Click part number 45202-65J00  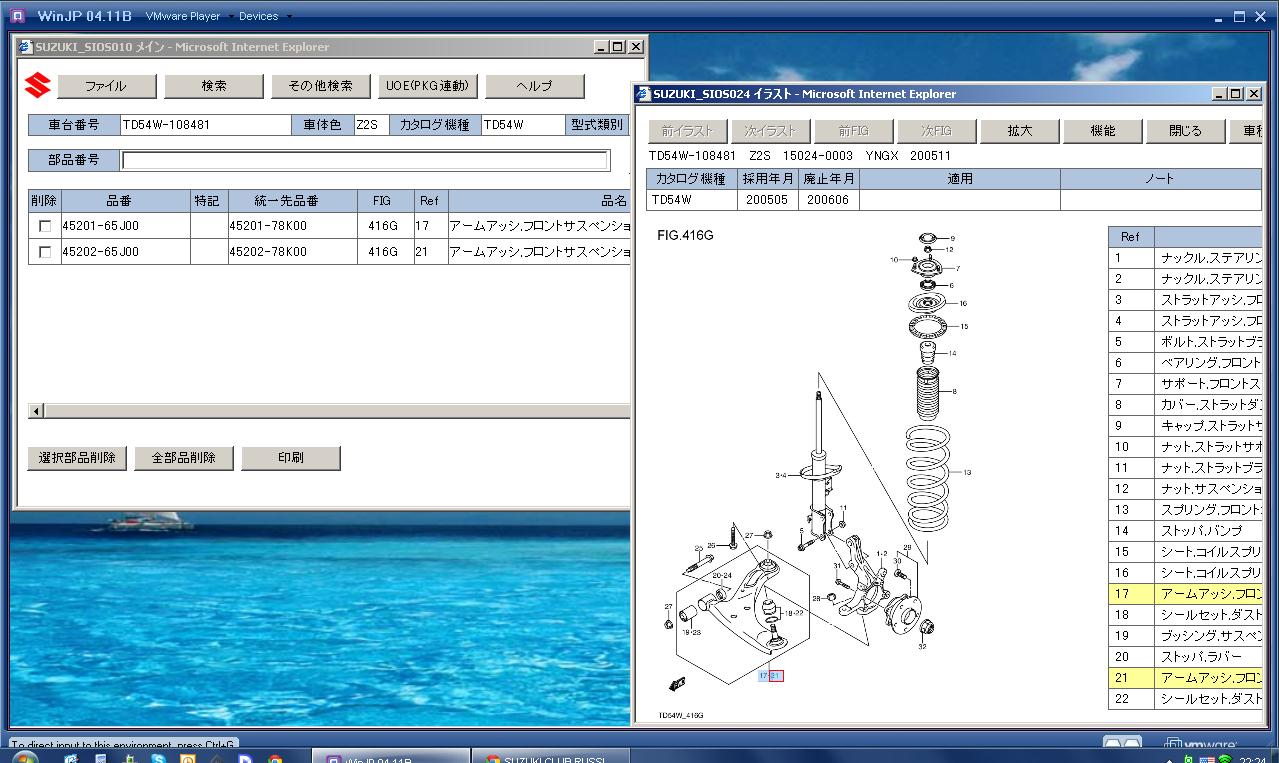coord(100,252)
